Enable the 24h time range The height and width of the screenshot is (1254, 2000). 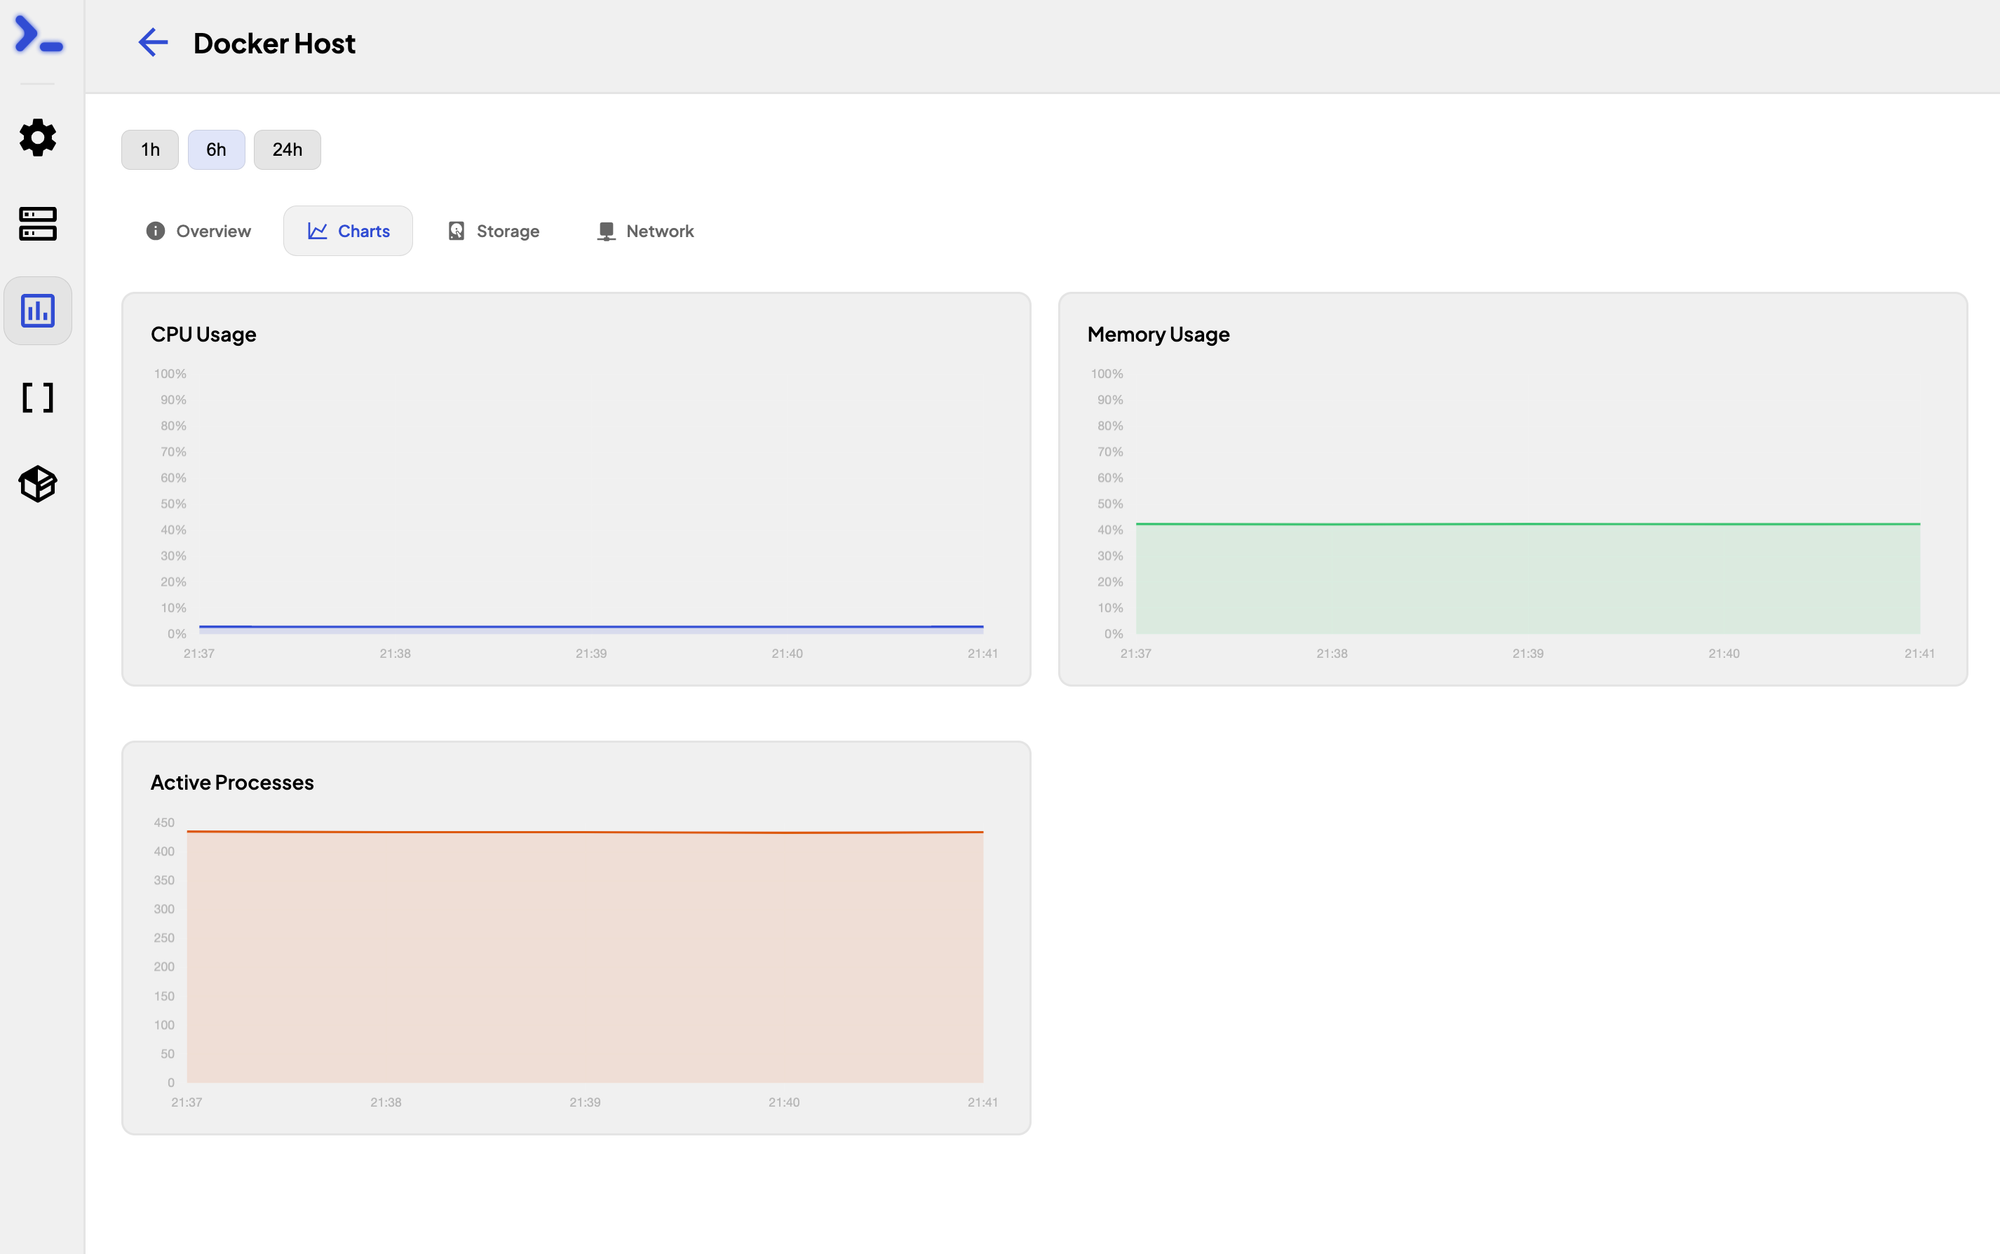pyautogui.click(x=287, y=149)
